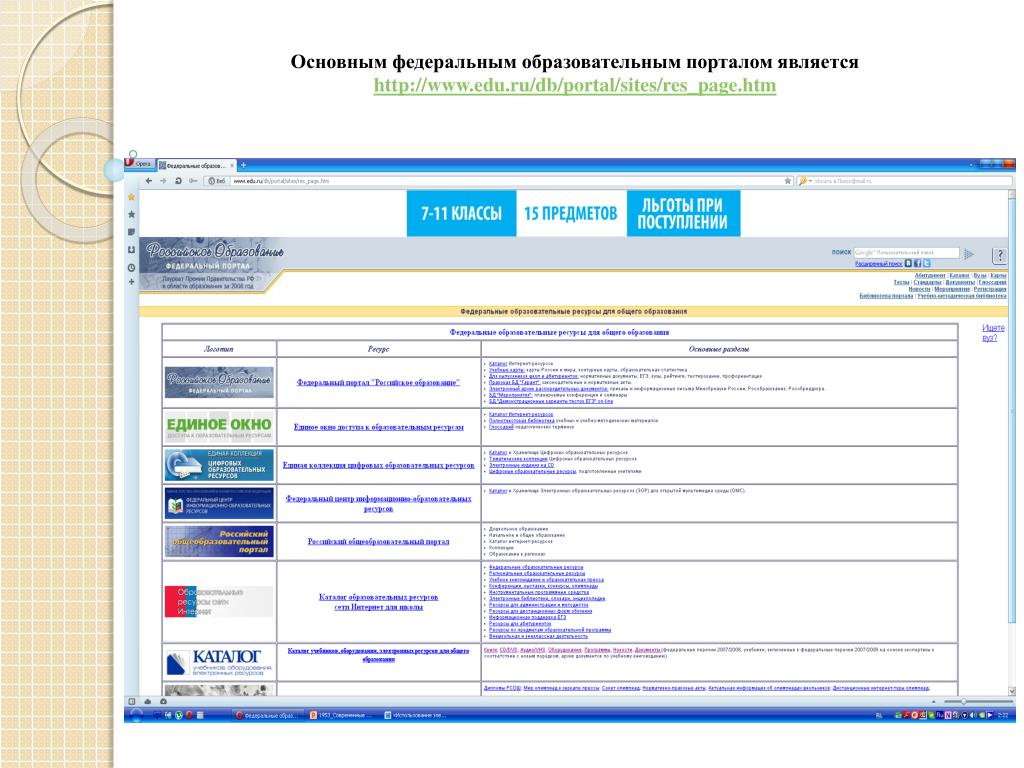
Task: Open Федеральный центр информационно-образовательных ресурсов link
Action: click(x=378, y=504)
